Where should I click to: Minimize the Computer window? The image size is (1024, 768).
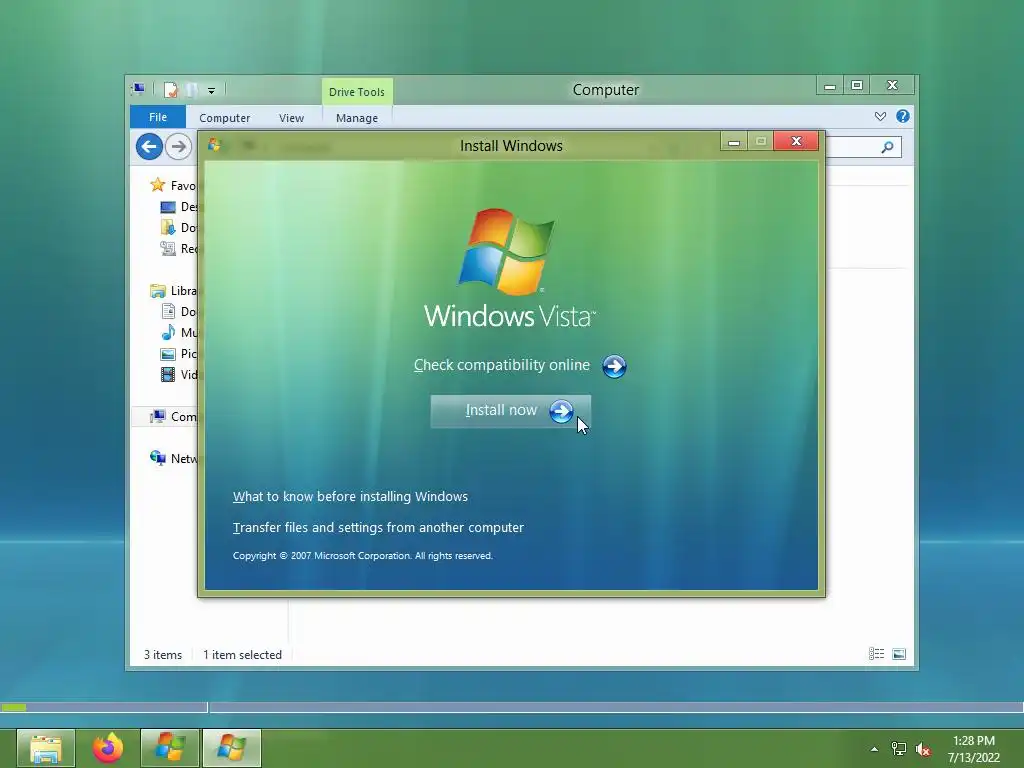[x=830, y=86]
